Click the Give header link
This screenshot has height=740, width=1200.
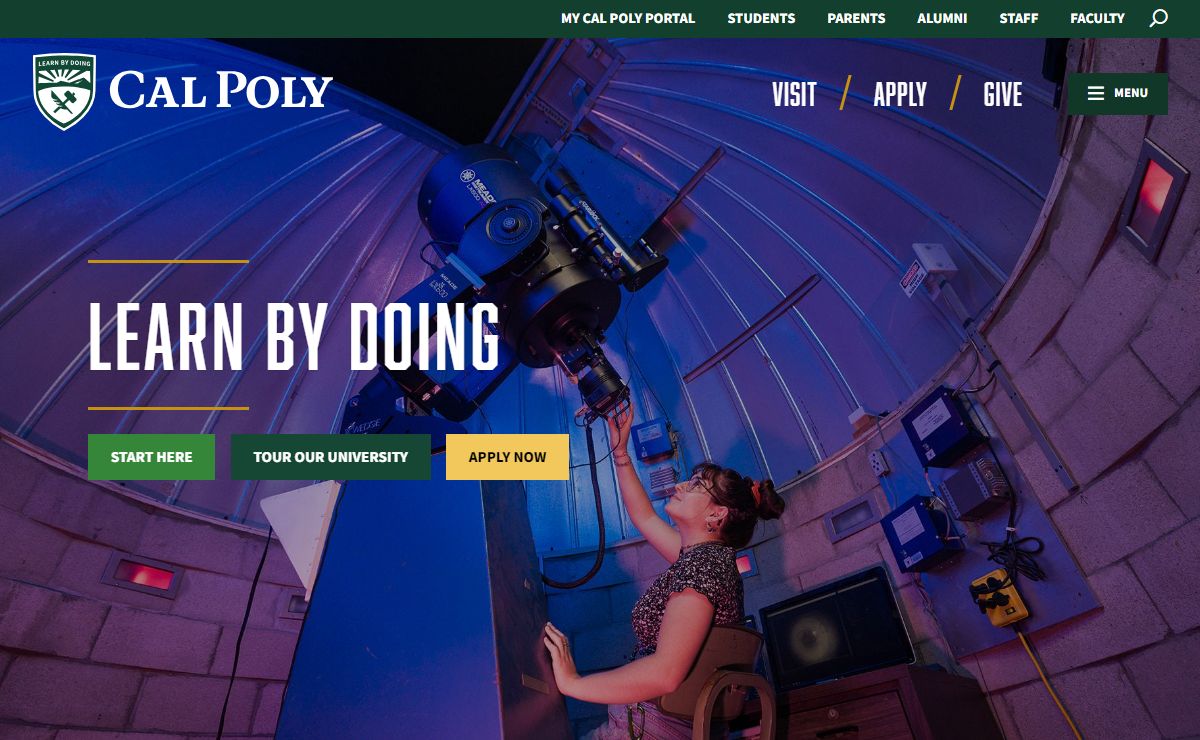[1003, 95]
